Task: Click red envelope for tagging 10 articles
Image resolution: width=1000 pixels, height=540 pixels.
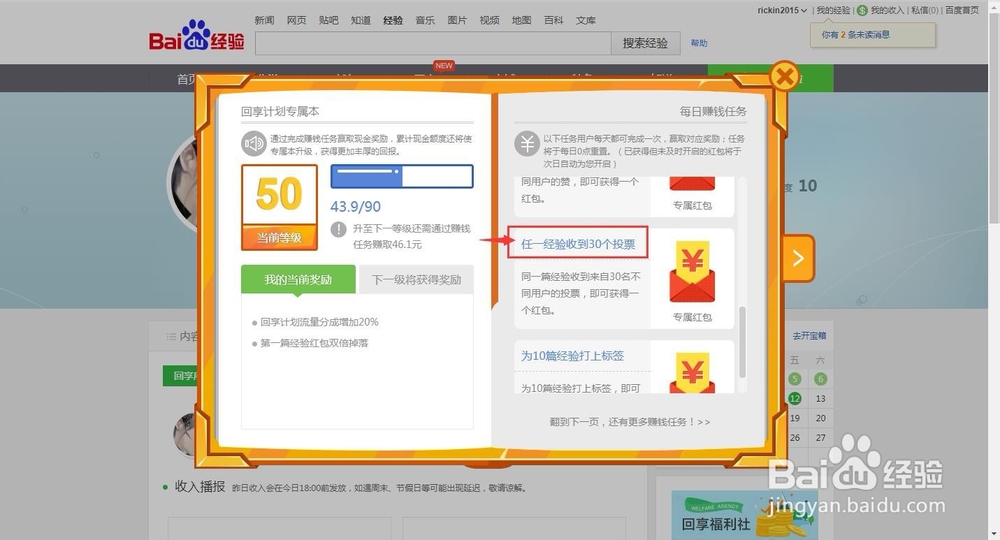Action: (692, 374)
